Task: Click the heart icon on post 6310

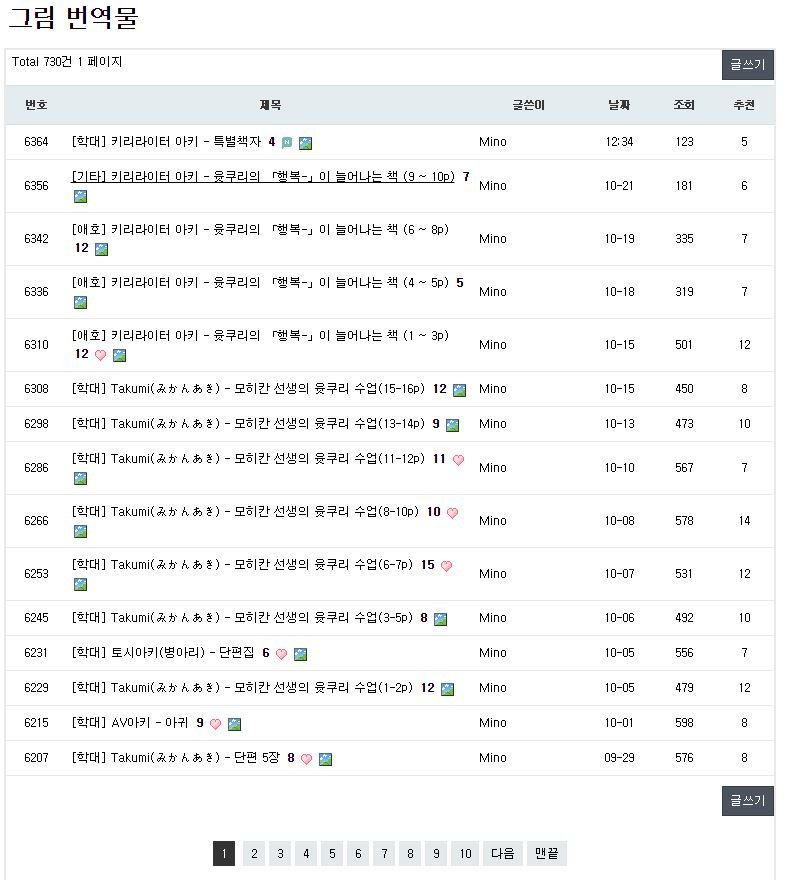Action: pyautogui.click(x=100, y=355)
